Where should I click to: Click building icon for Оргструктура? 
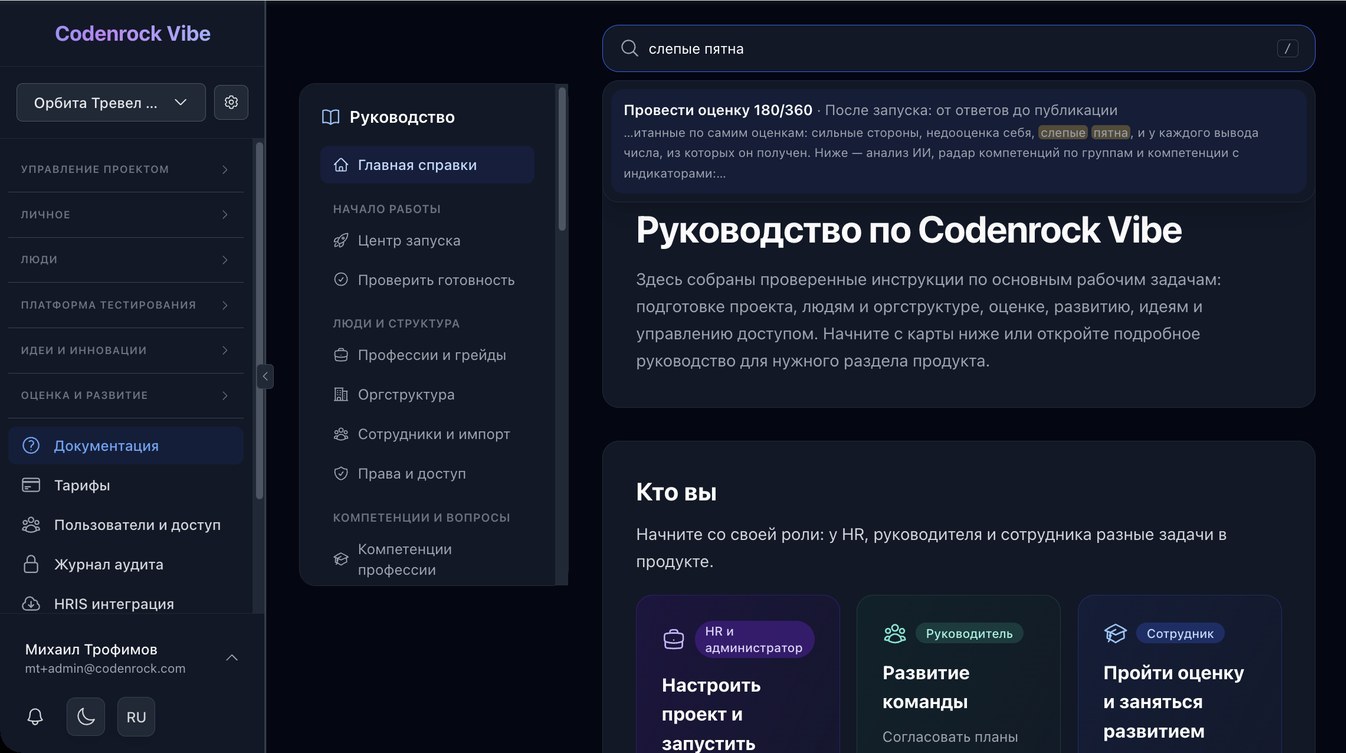coord(341,394)
